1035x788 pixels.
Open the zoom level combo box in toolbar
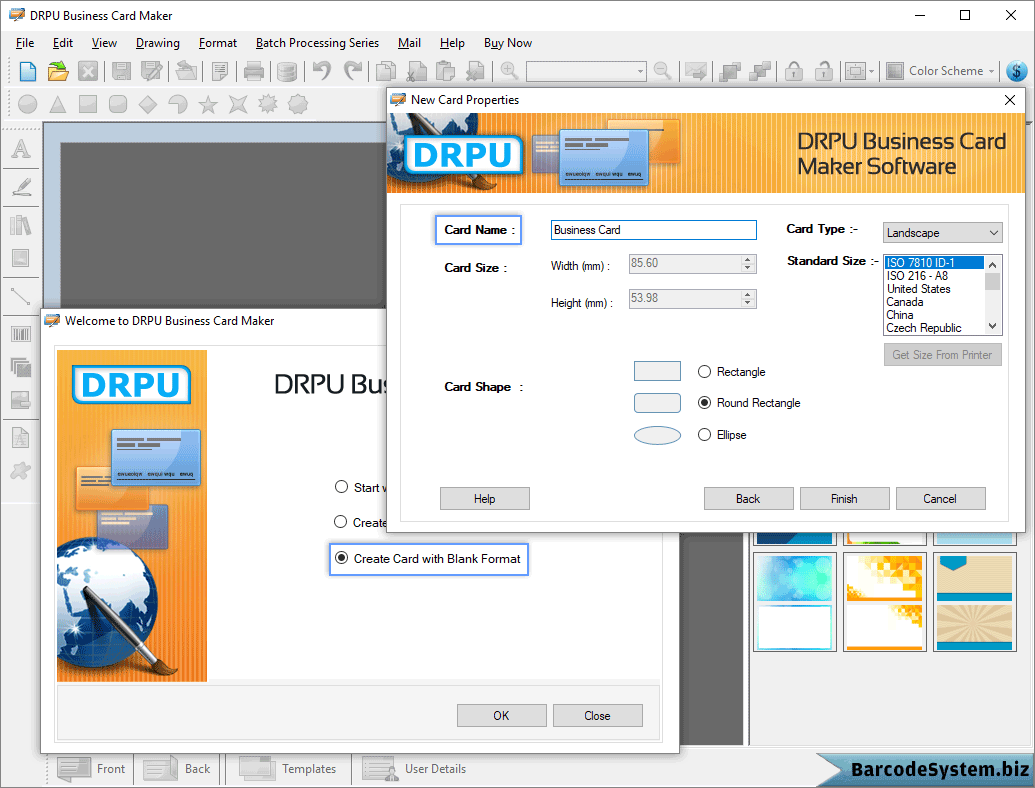[x=585, y=71]
